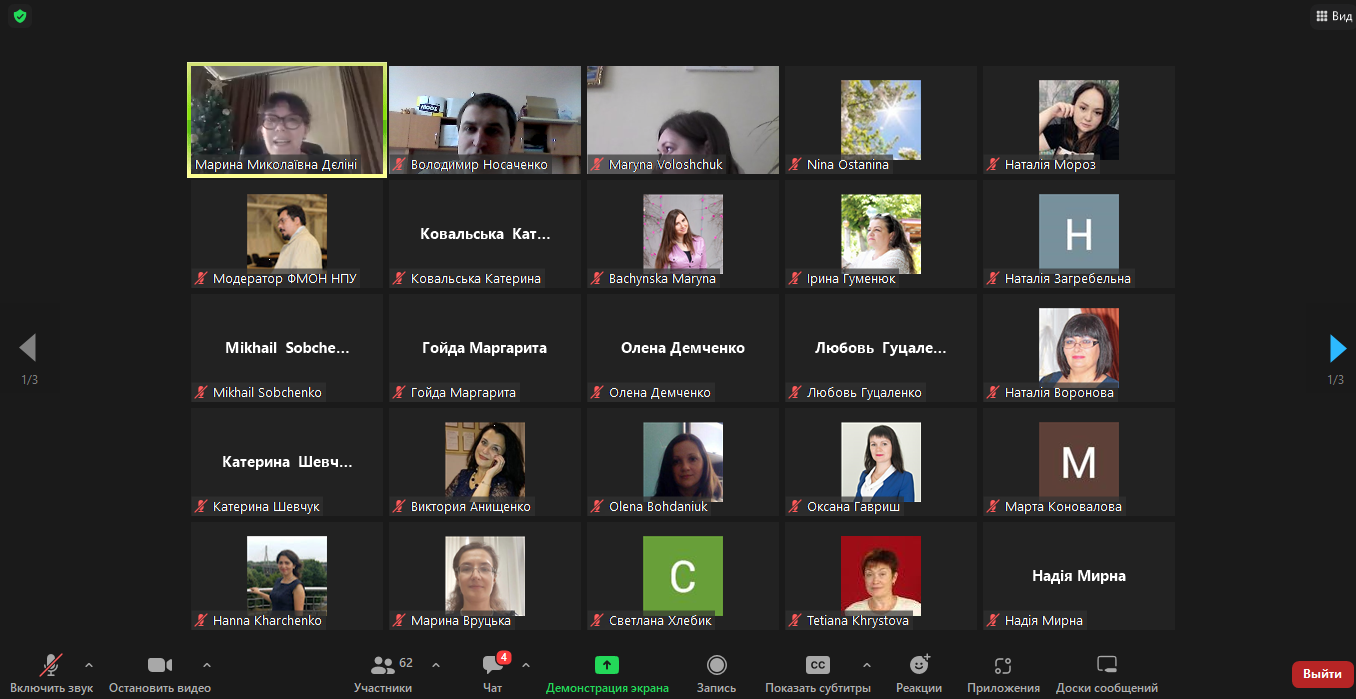Expand video options arrow beside Остановить видео
This screenshot has height=699, width=1356.
(x=207, y=664)
